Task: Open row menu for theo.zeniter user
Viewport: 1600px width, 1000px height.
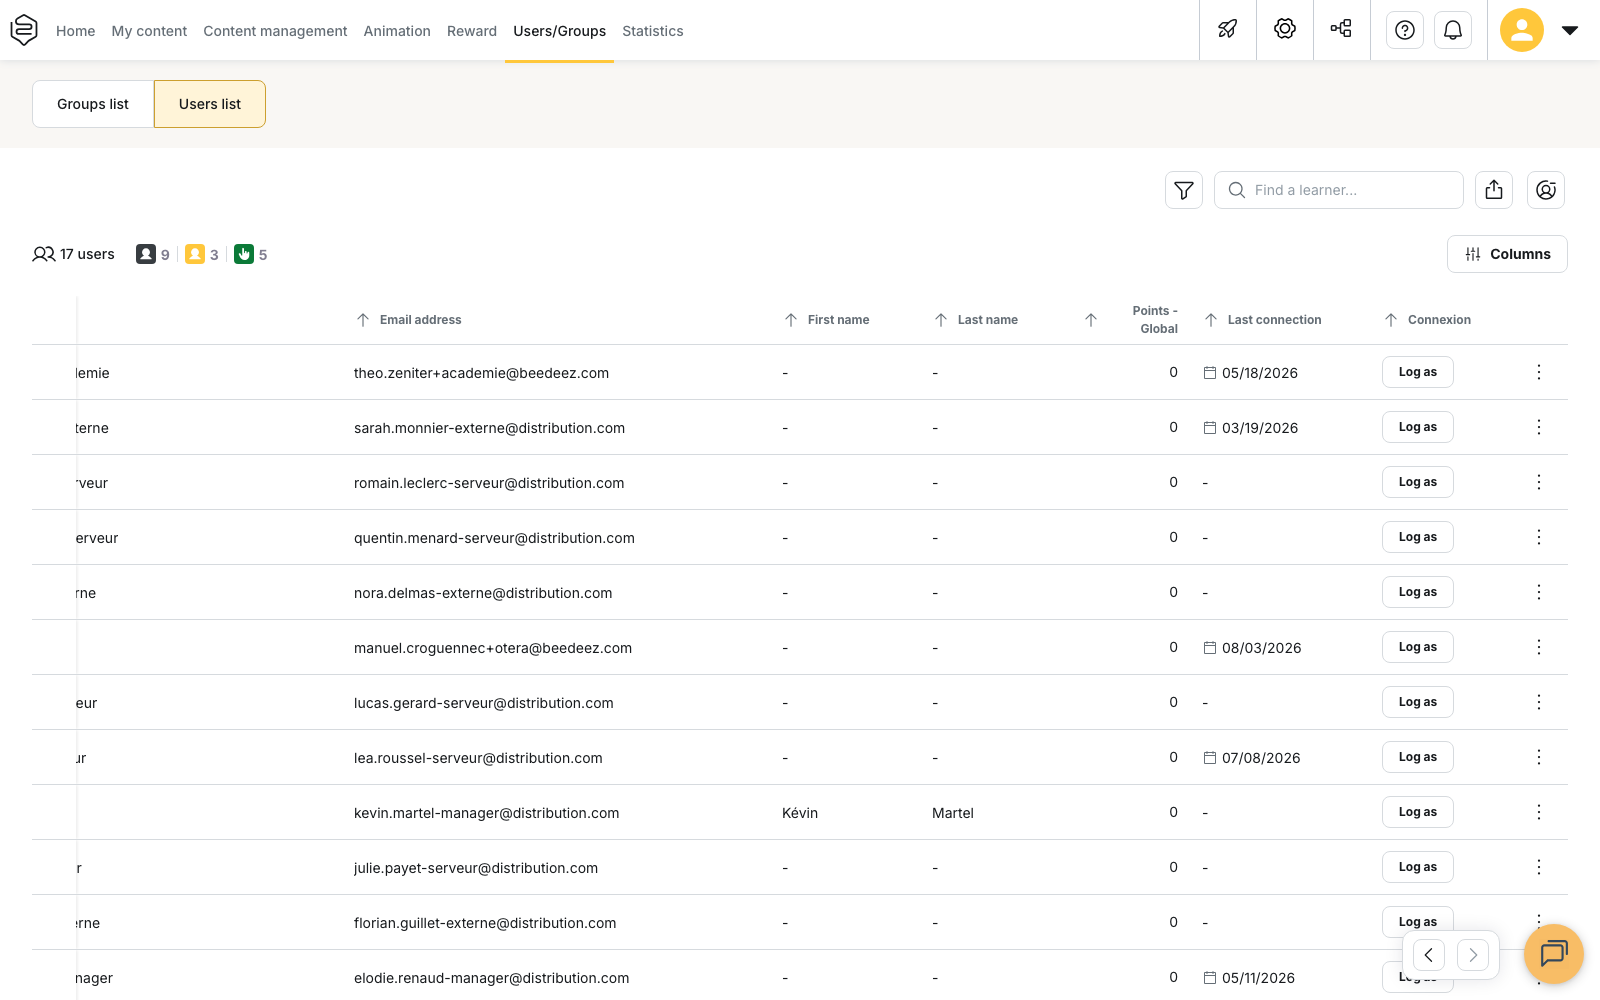Action: (x=1539, y=372)
